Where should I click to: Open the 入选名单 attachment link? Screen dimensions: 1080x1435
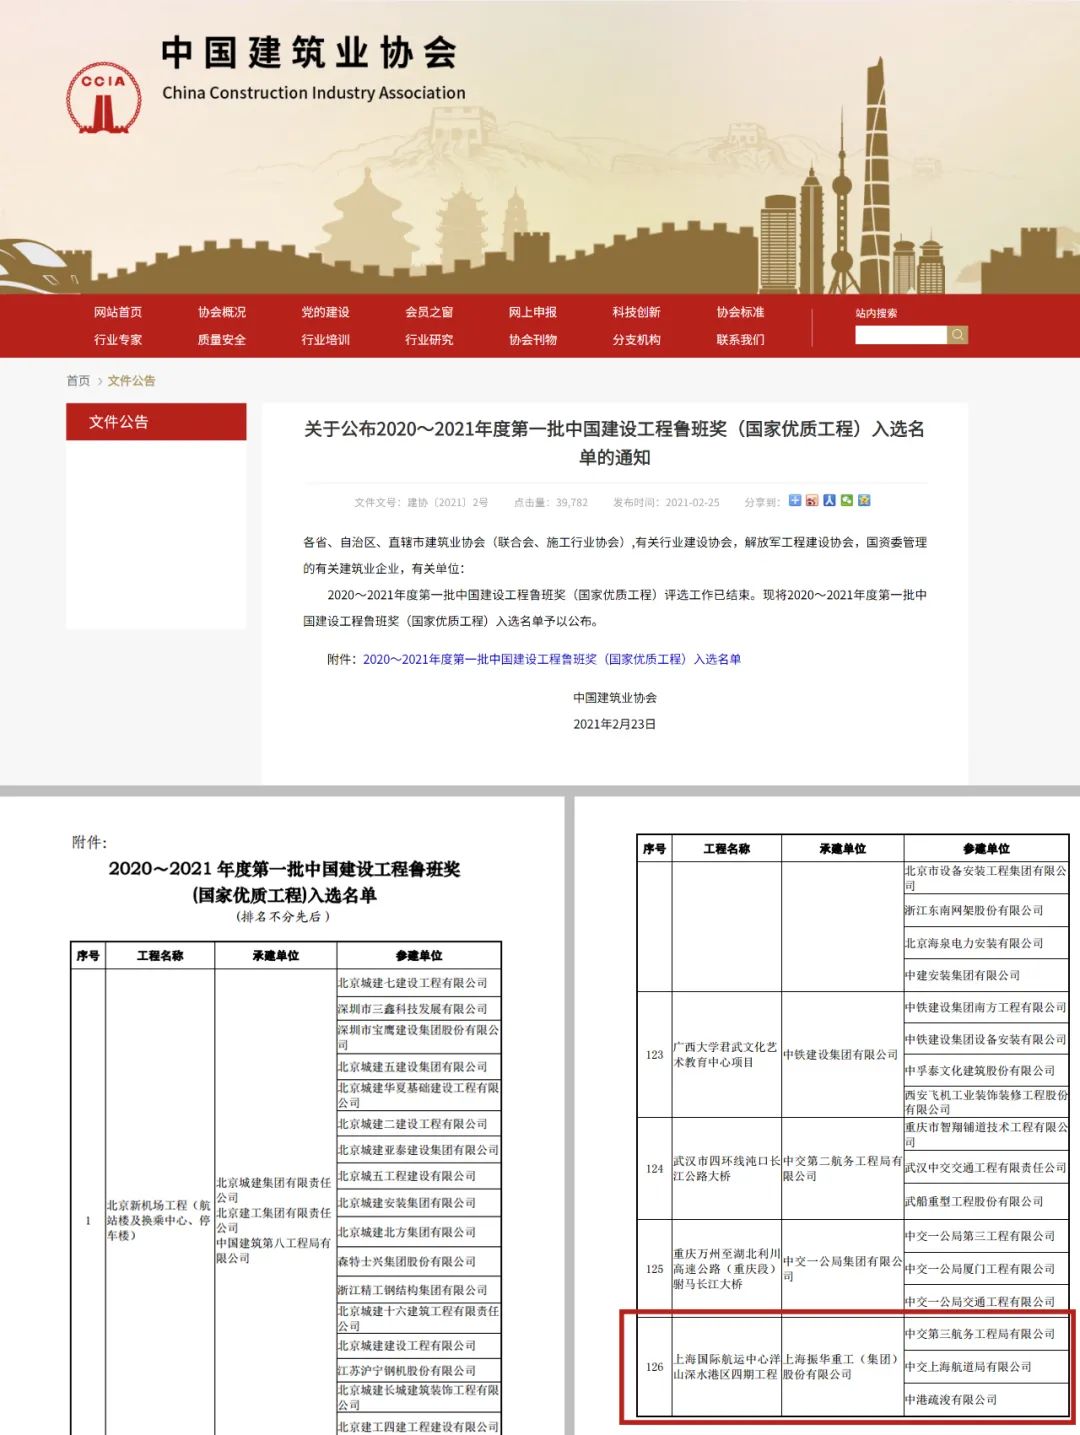point(551,659)
